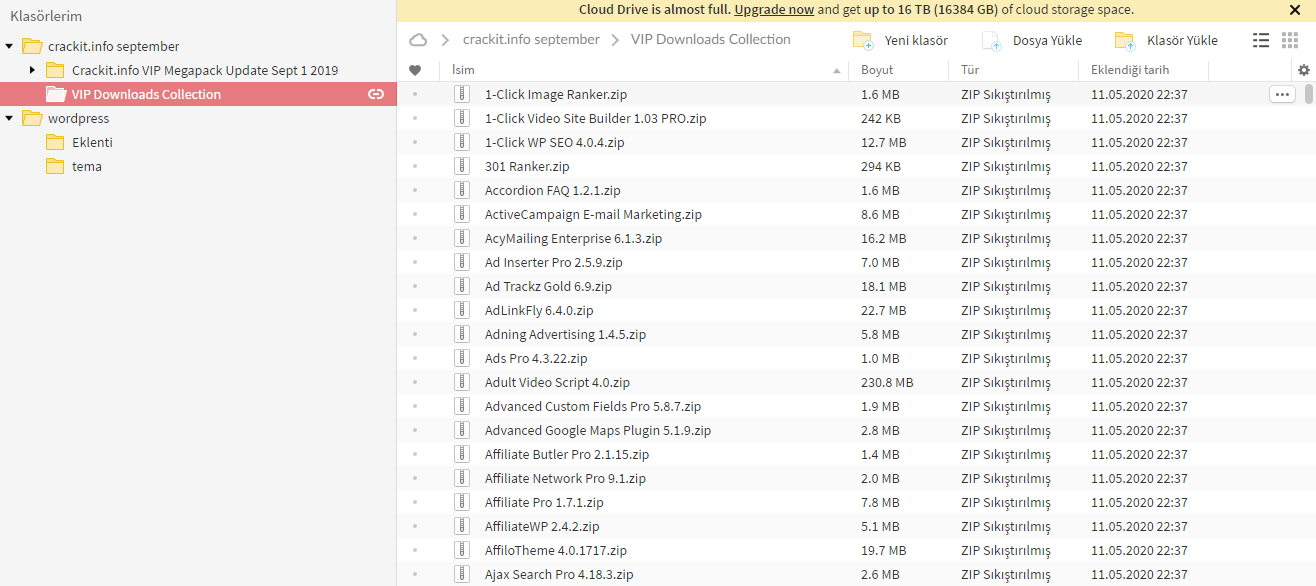Select file name 301 Ranker.zip
Screen dimensions: 1316x586
pyautogui.click(x=527, y=166)
